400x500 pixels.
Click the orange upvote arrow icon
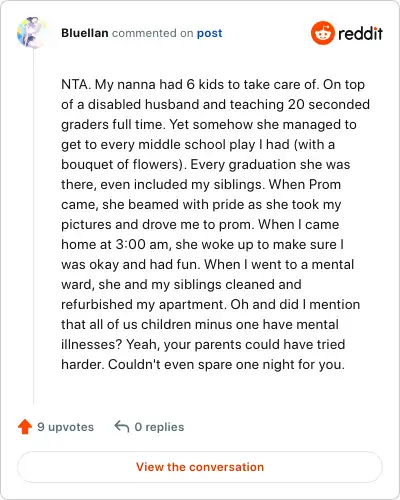click(25, 427)
